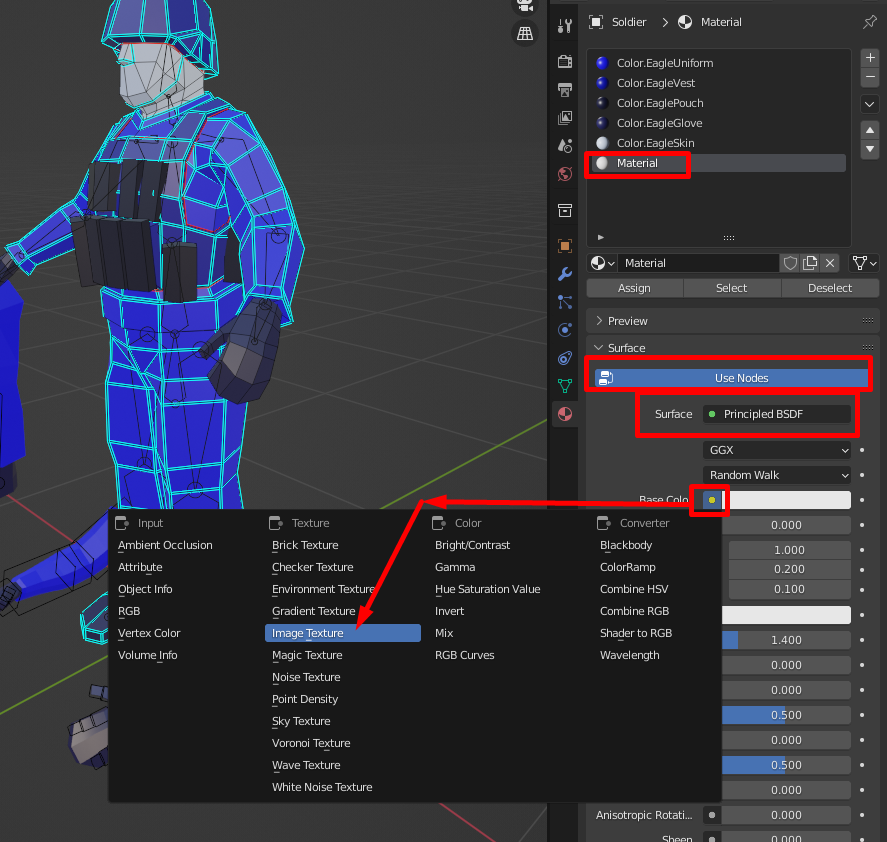
Task: Add a new material slot
Action: coord(870,58)
